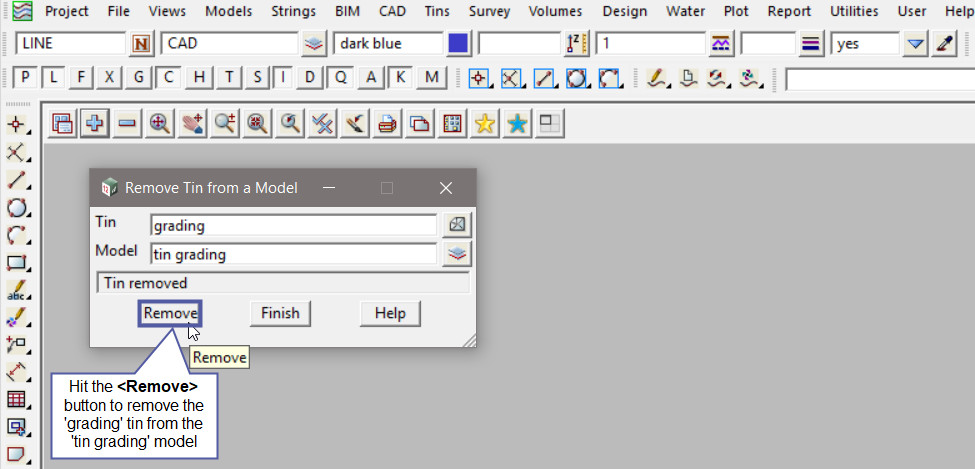The height and width of the screenshot is (469, 975).
Task: Click the plus zoom icon in view toolbar
Action: coord(95,124)
